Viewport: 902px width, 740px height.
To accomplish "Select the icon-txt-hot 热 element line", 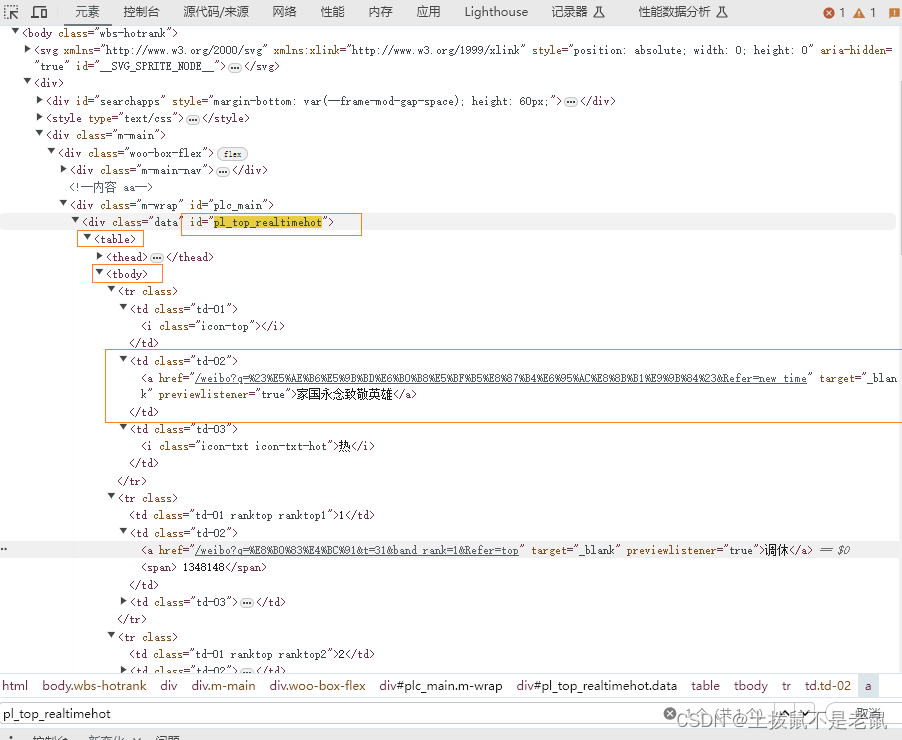I will 258,447.
